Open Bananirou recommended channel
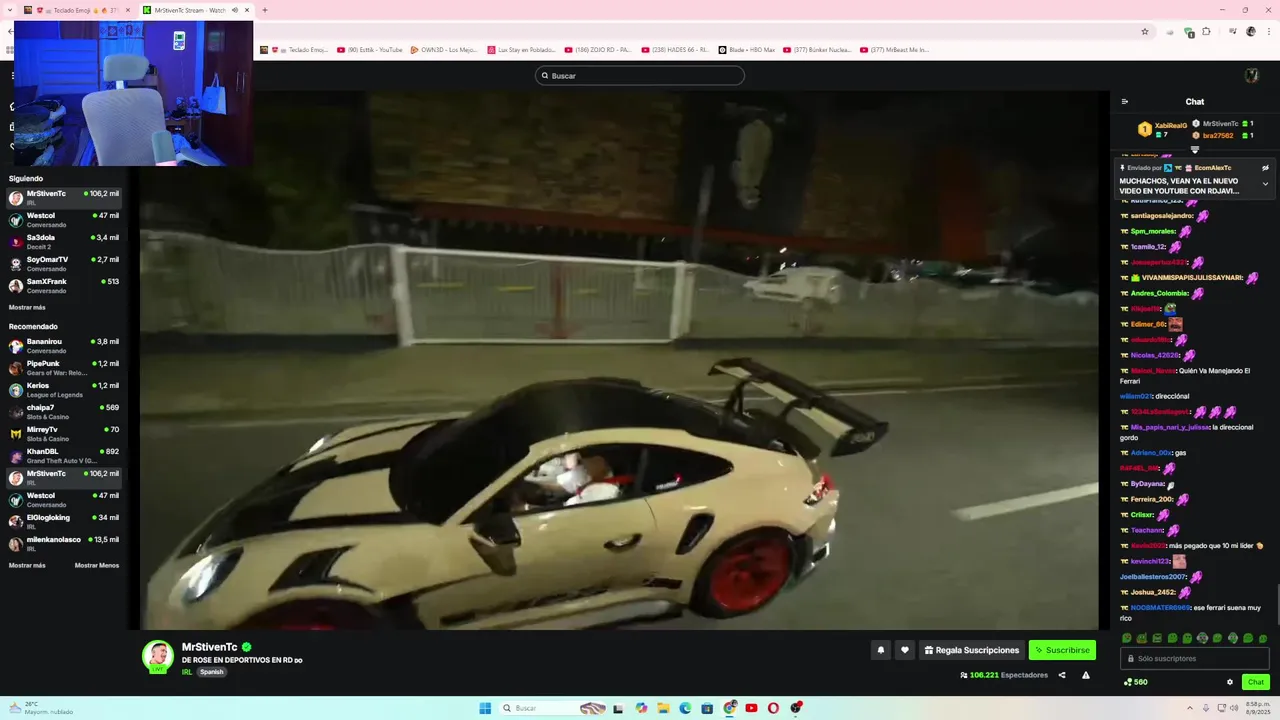The height and width of the screenshot is (720, 1280). click(64, 346)
